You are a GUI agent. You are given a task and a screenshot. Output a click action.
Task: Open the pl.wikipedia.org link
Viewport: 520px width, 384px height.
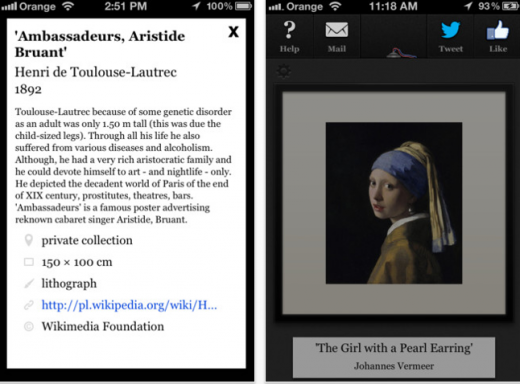pyautogui.click(x=129, y=305)
